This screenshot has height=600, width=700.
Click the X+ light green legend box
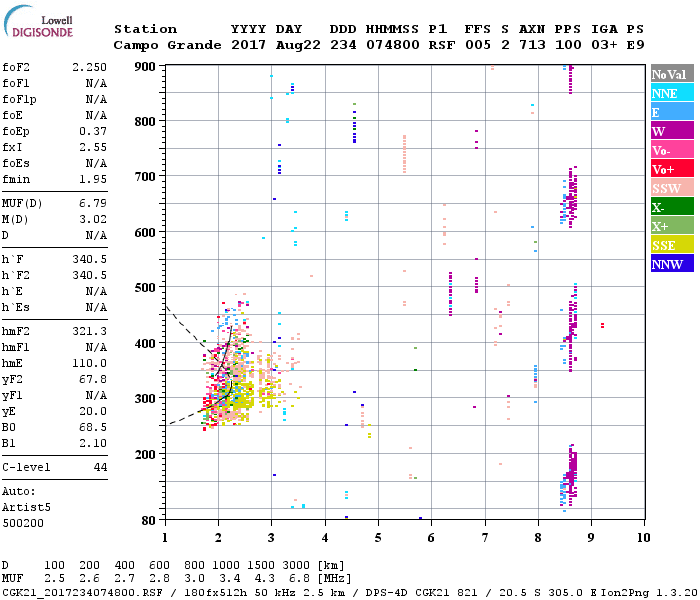click(x=672, y=226)
